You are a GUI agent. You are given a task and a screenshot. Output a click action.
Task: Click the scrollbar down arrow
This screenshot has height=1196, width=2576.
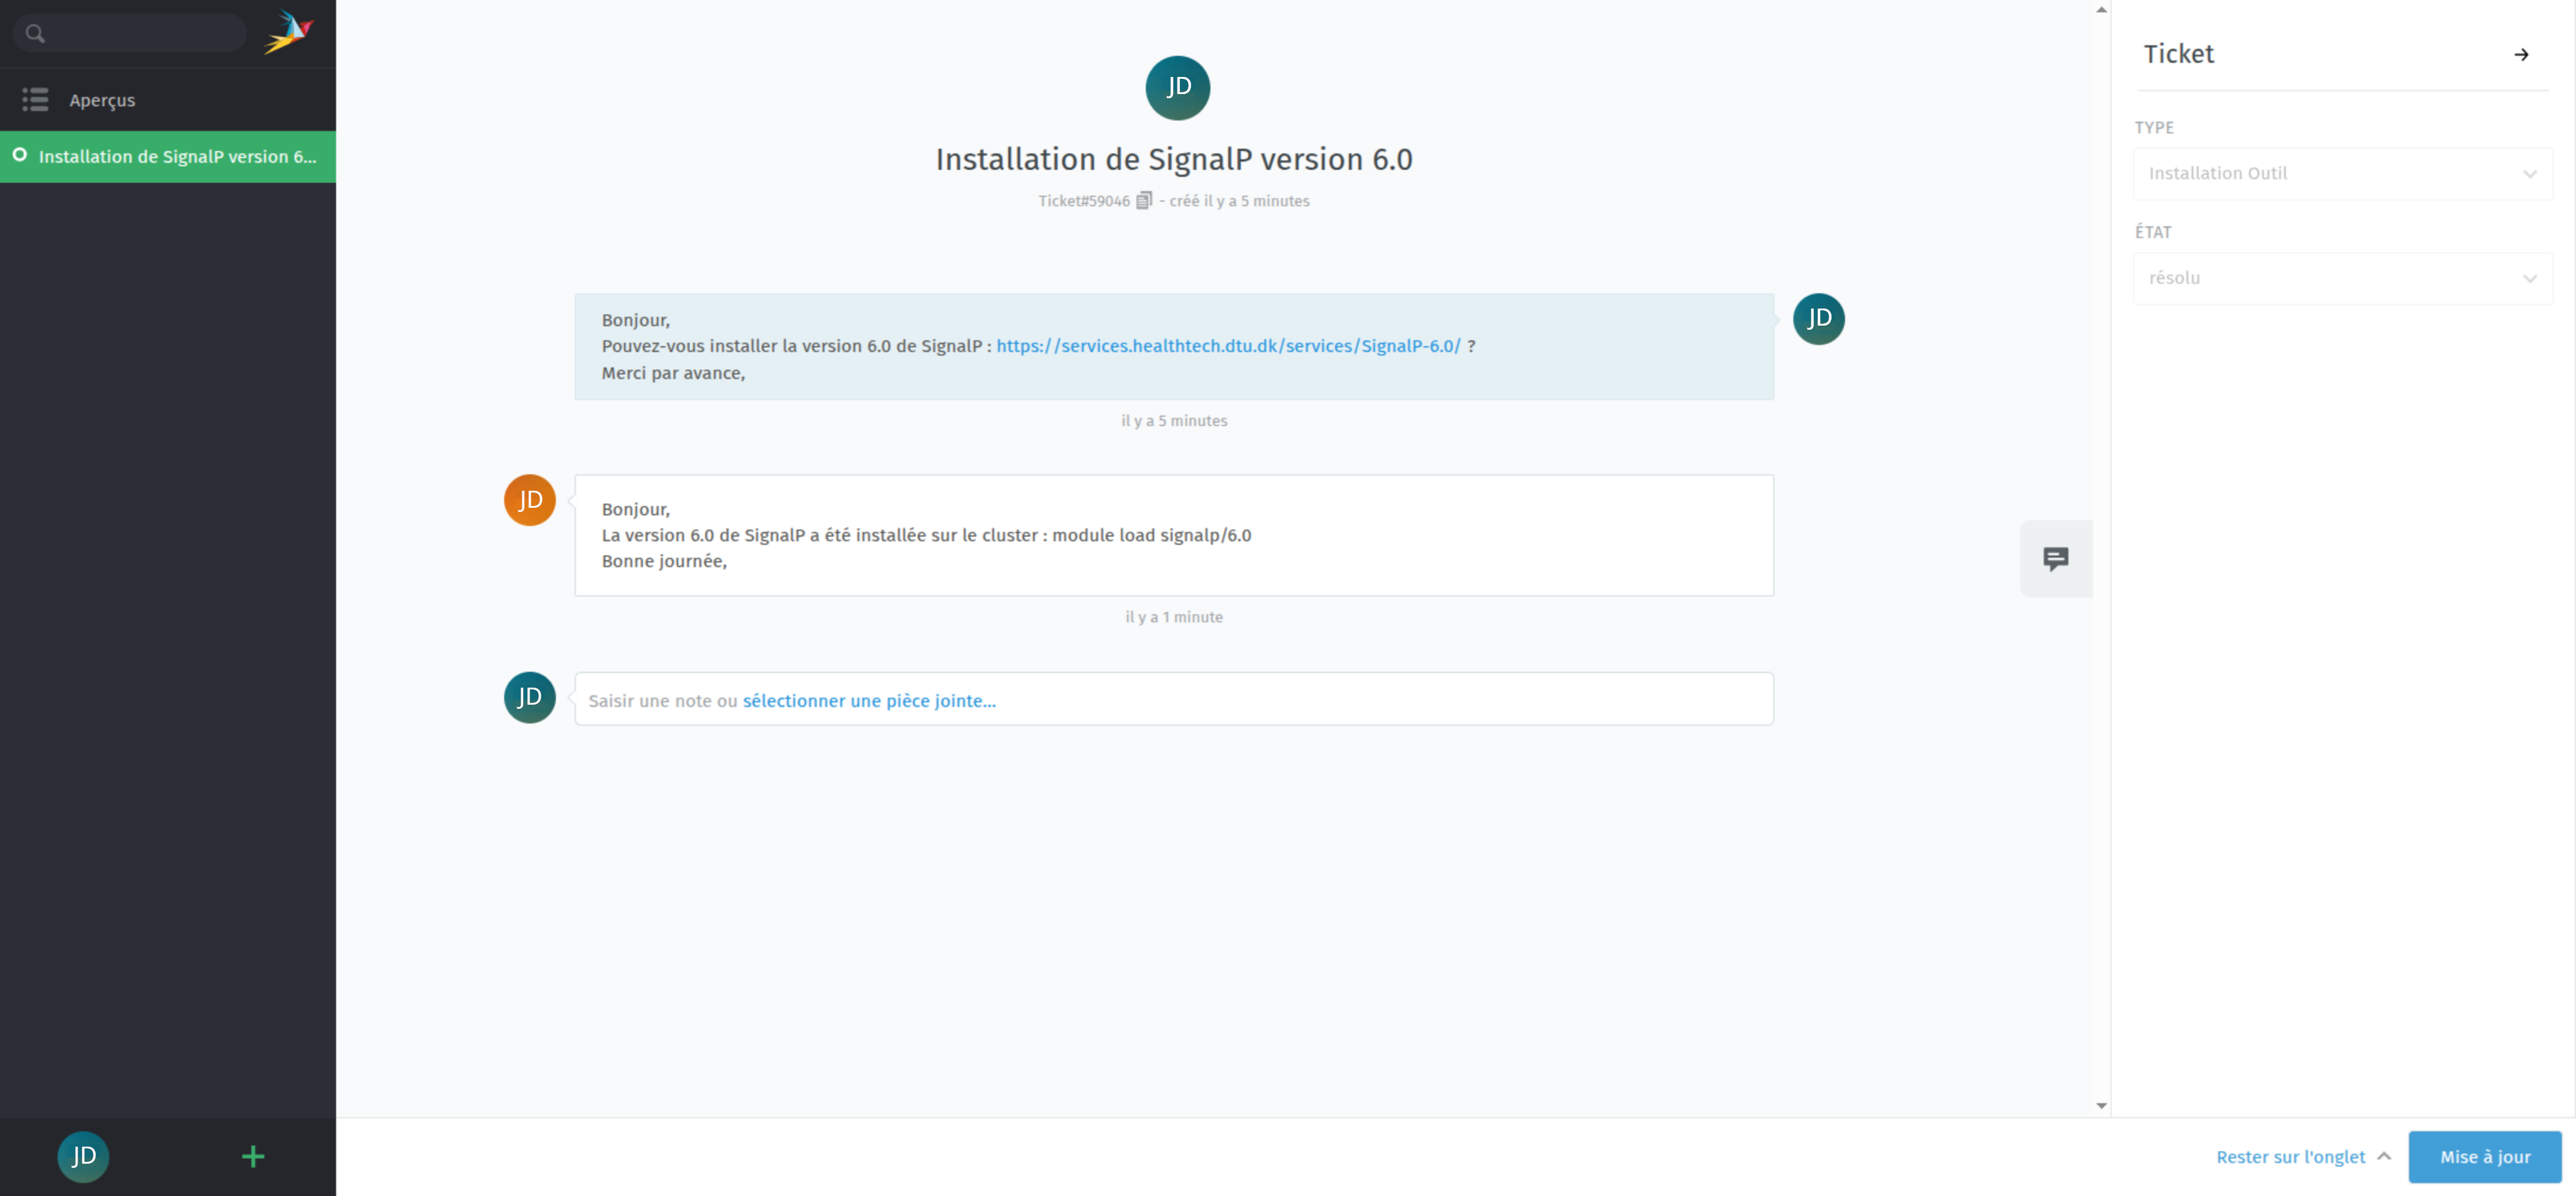[x=2101, y=1105]
